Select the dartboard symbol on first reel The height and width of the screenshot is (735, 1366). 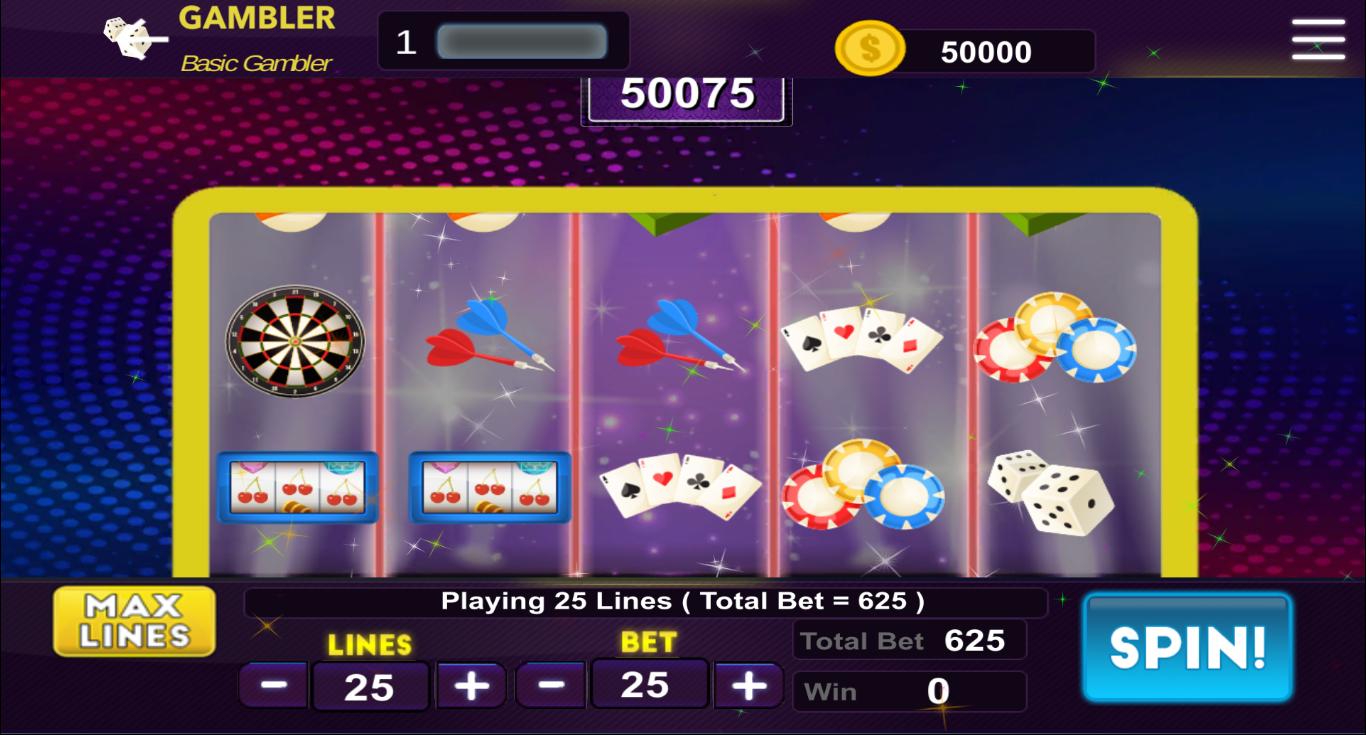click(295, 341)
